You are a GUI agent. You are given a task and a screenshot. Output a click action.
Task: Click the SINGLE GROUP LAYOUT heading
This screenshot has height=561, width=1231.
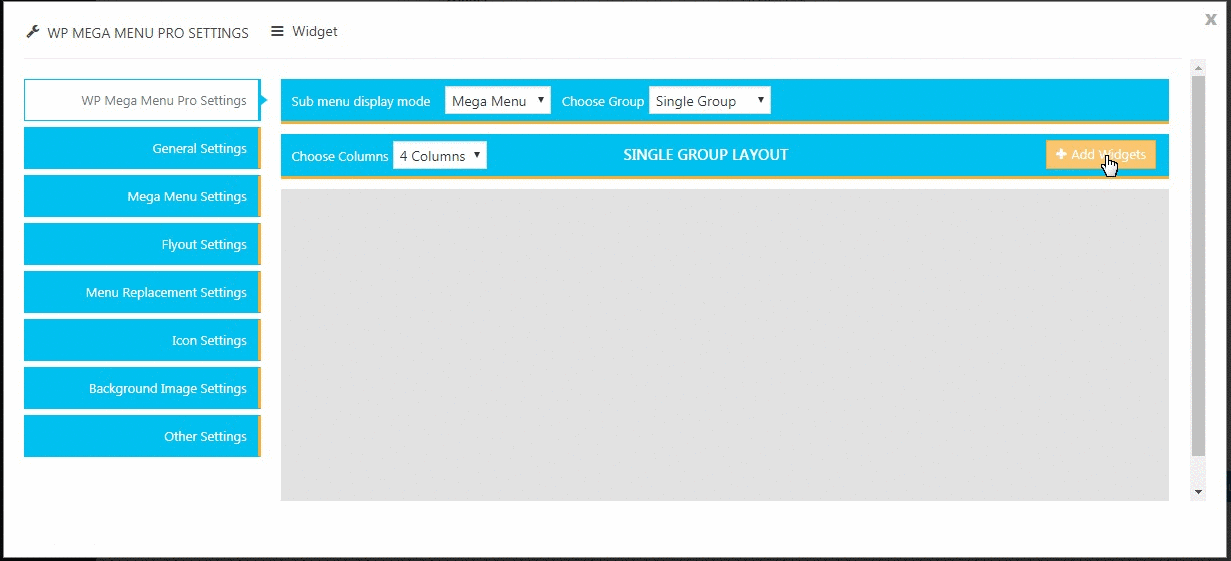pyautogui.click(x=706, y=155)
